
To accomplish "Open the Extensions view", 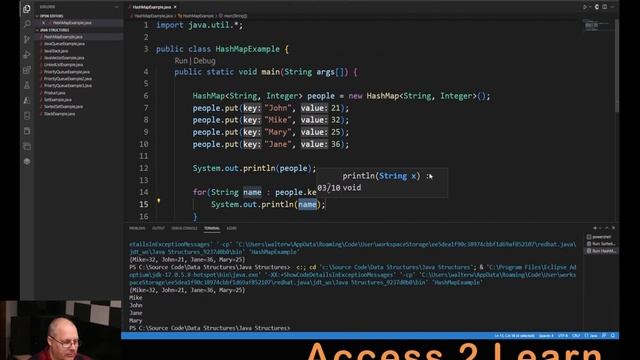I will tap(27, 70).
